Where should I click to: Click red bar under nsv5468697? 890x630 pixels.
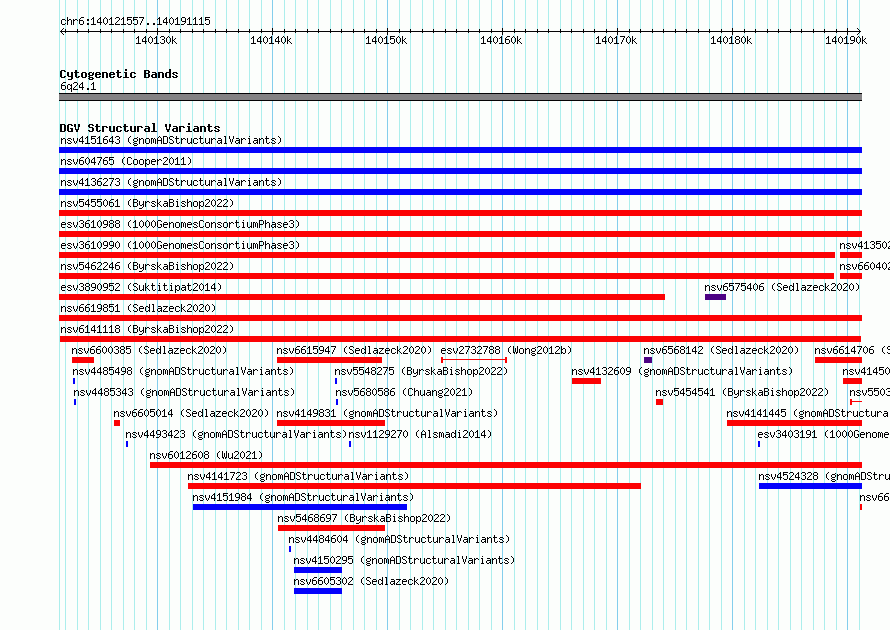331,528
